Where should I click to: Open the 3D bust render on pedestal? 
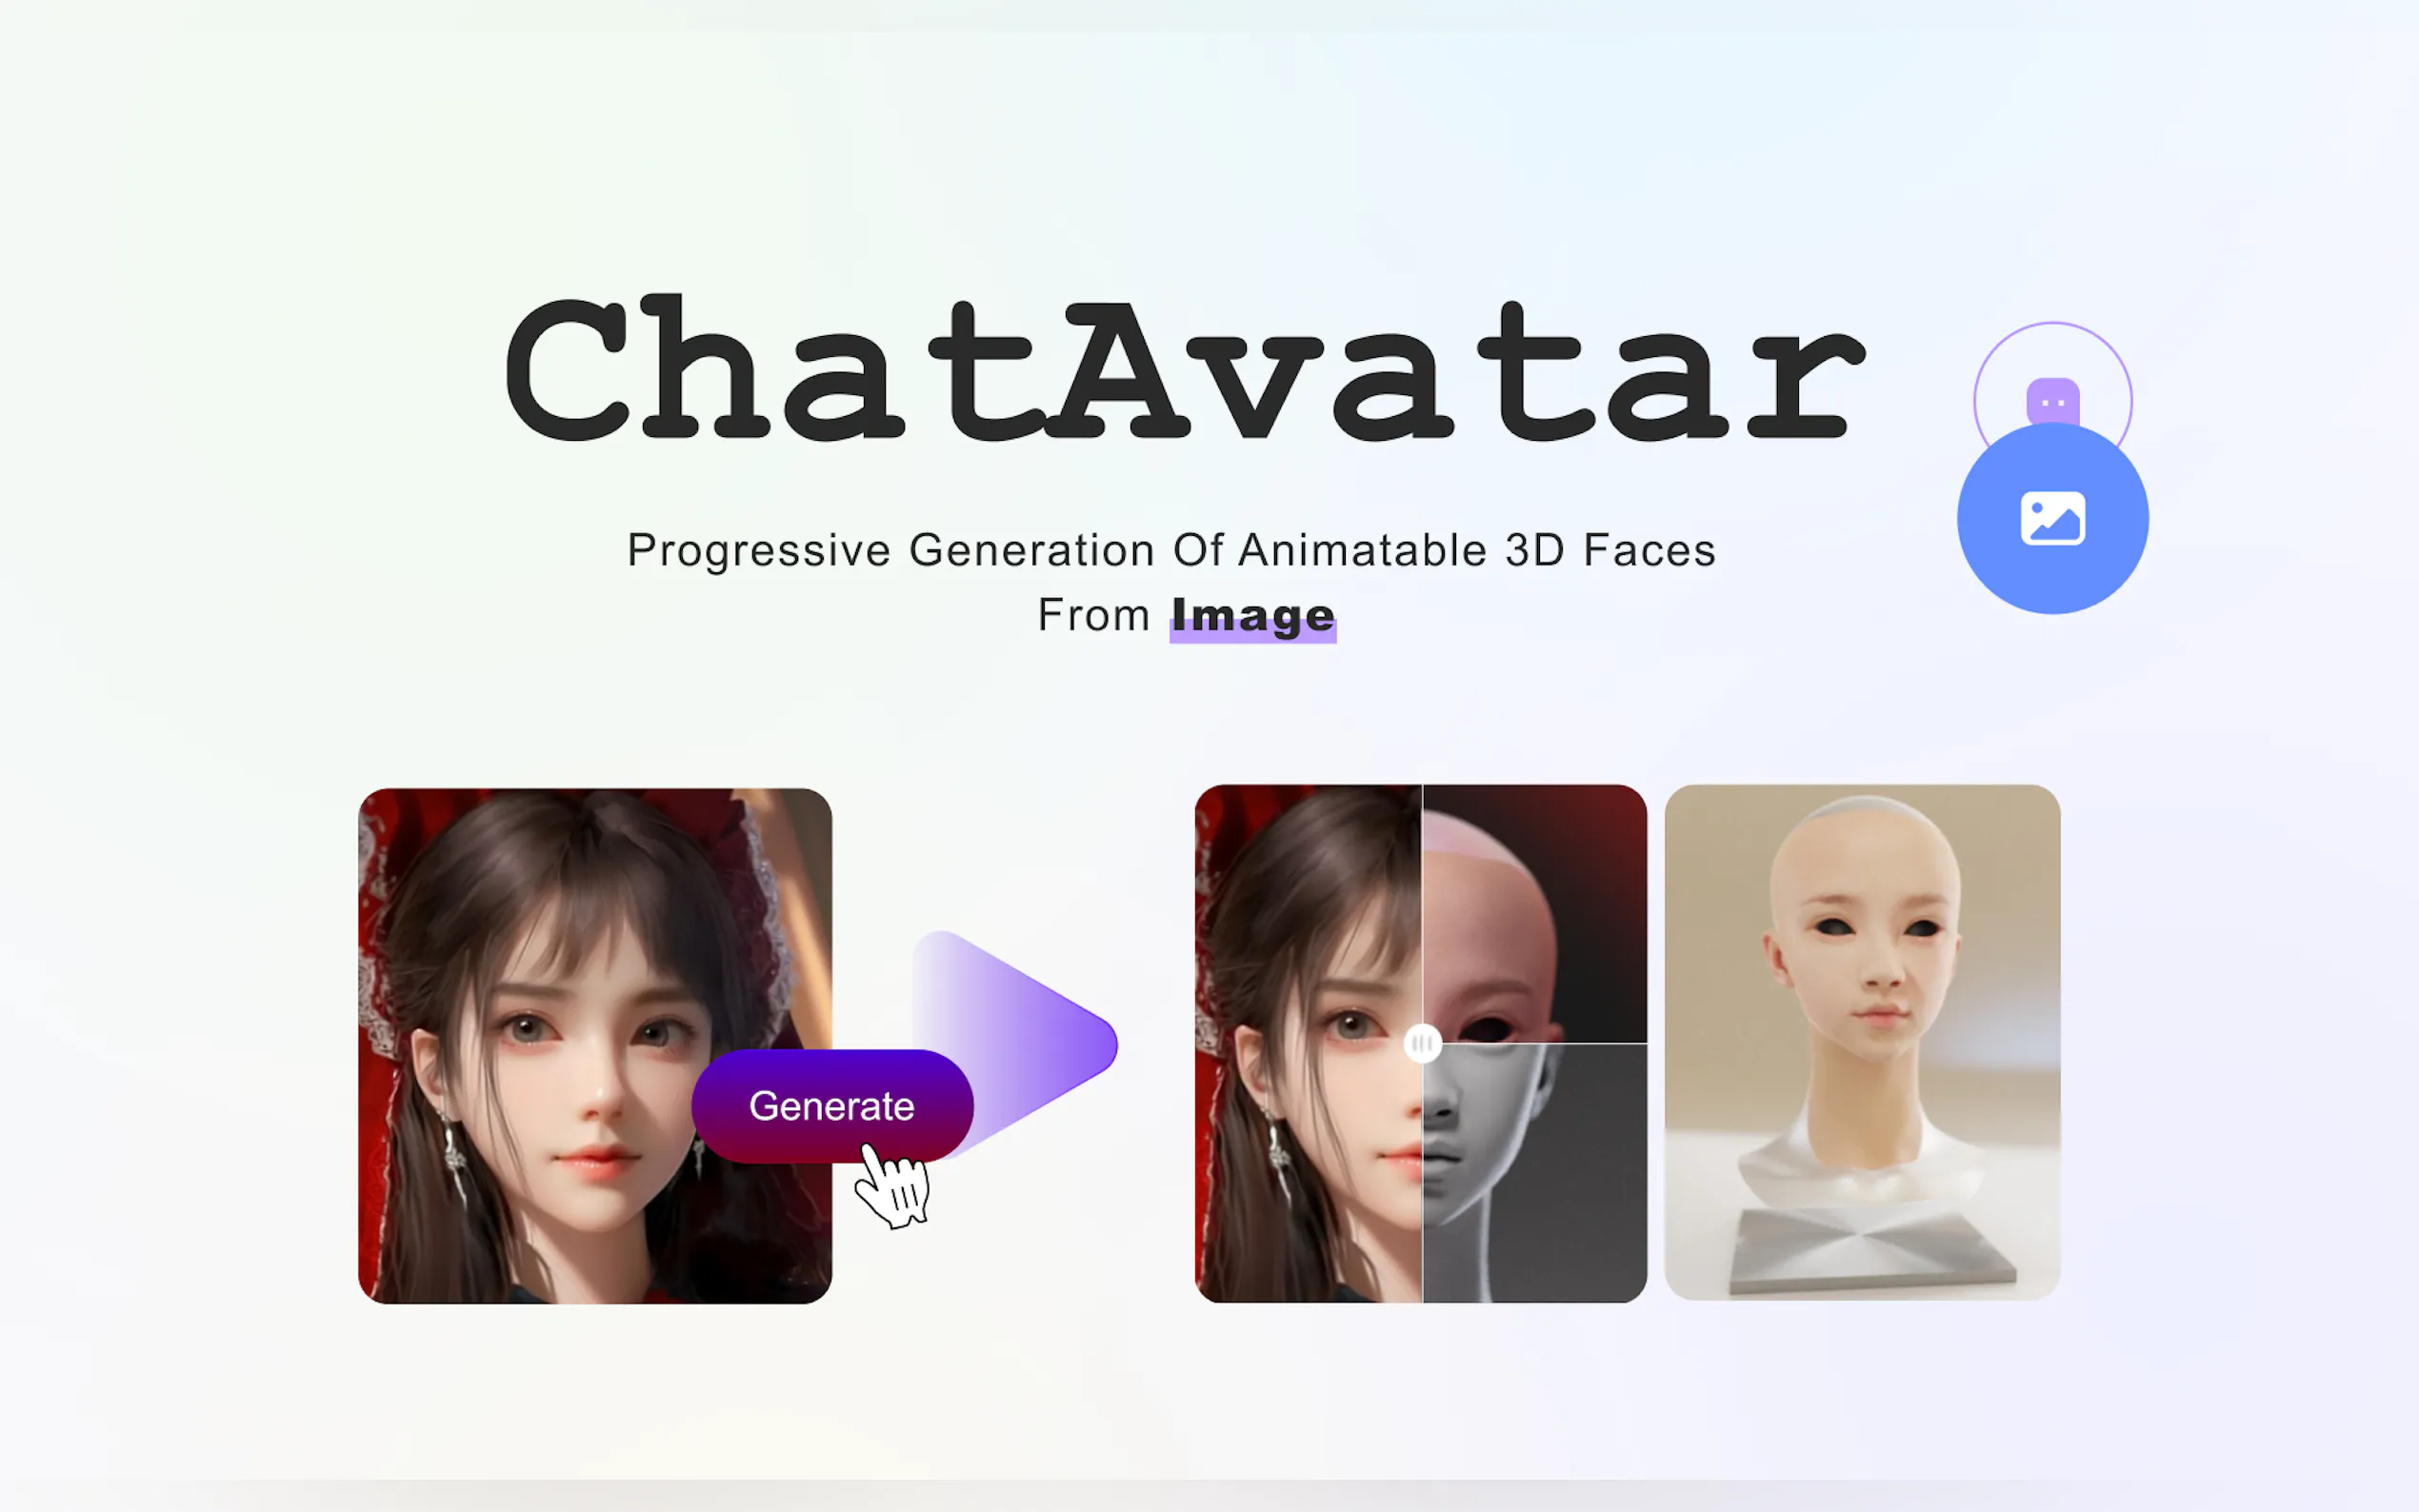pos(1862,1042)
